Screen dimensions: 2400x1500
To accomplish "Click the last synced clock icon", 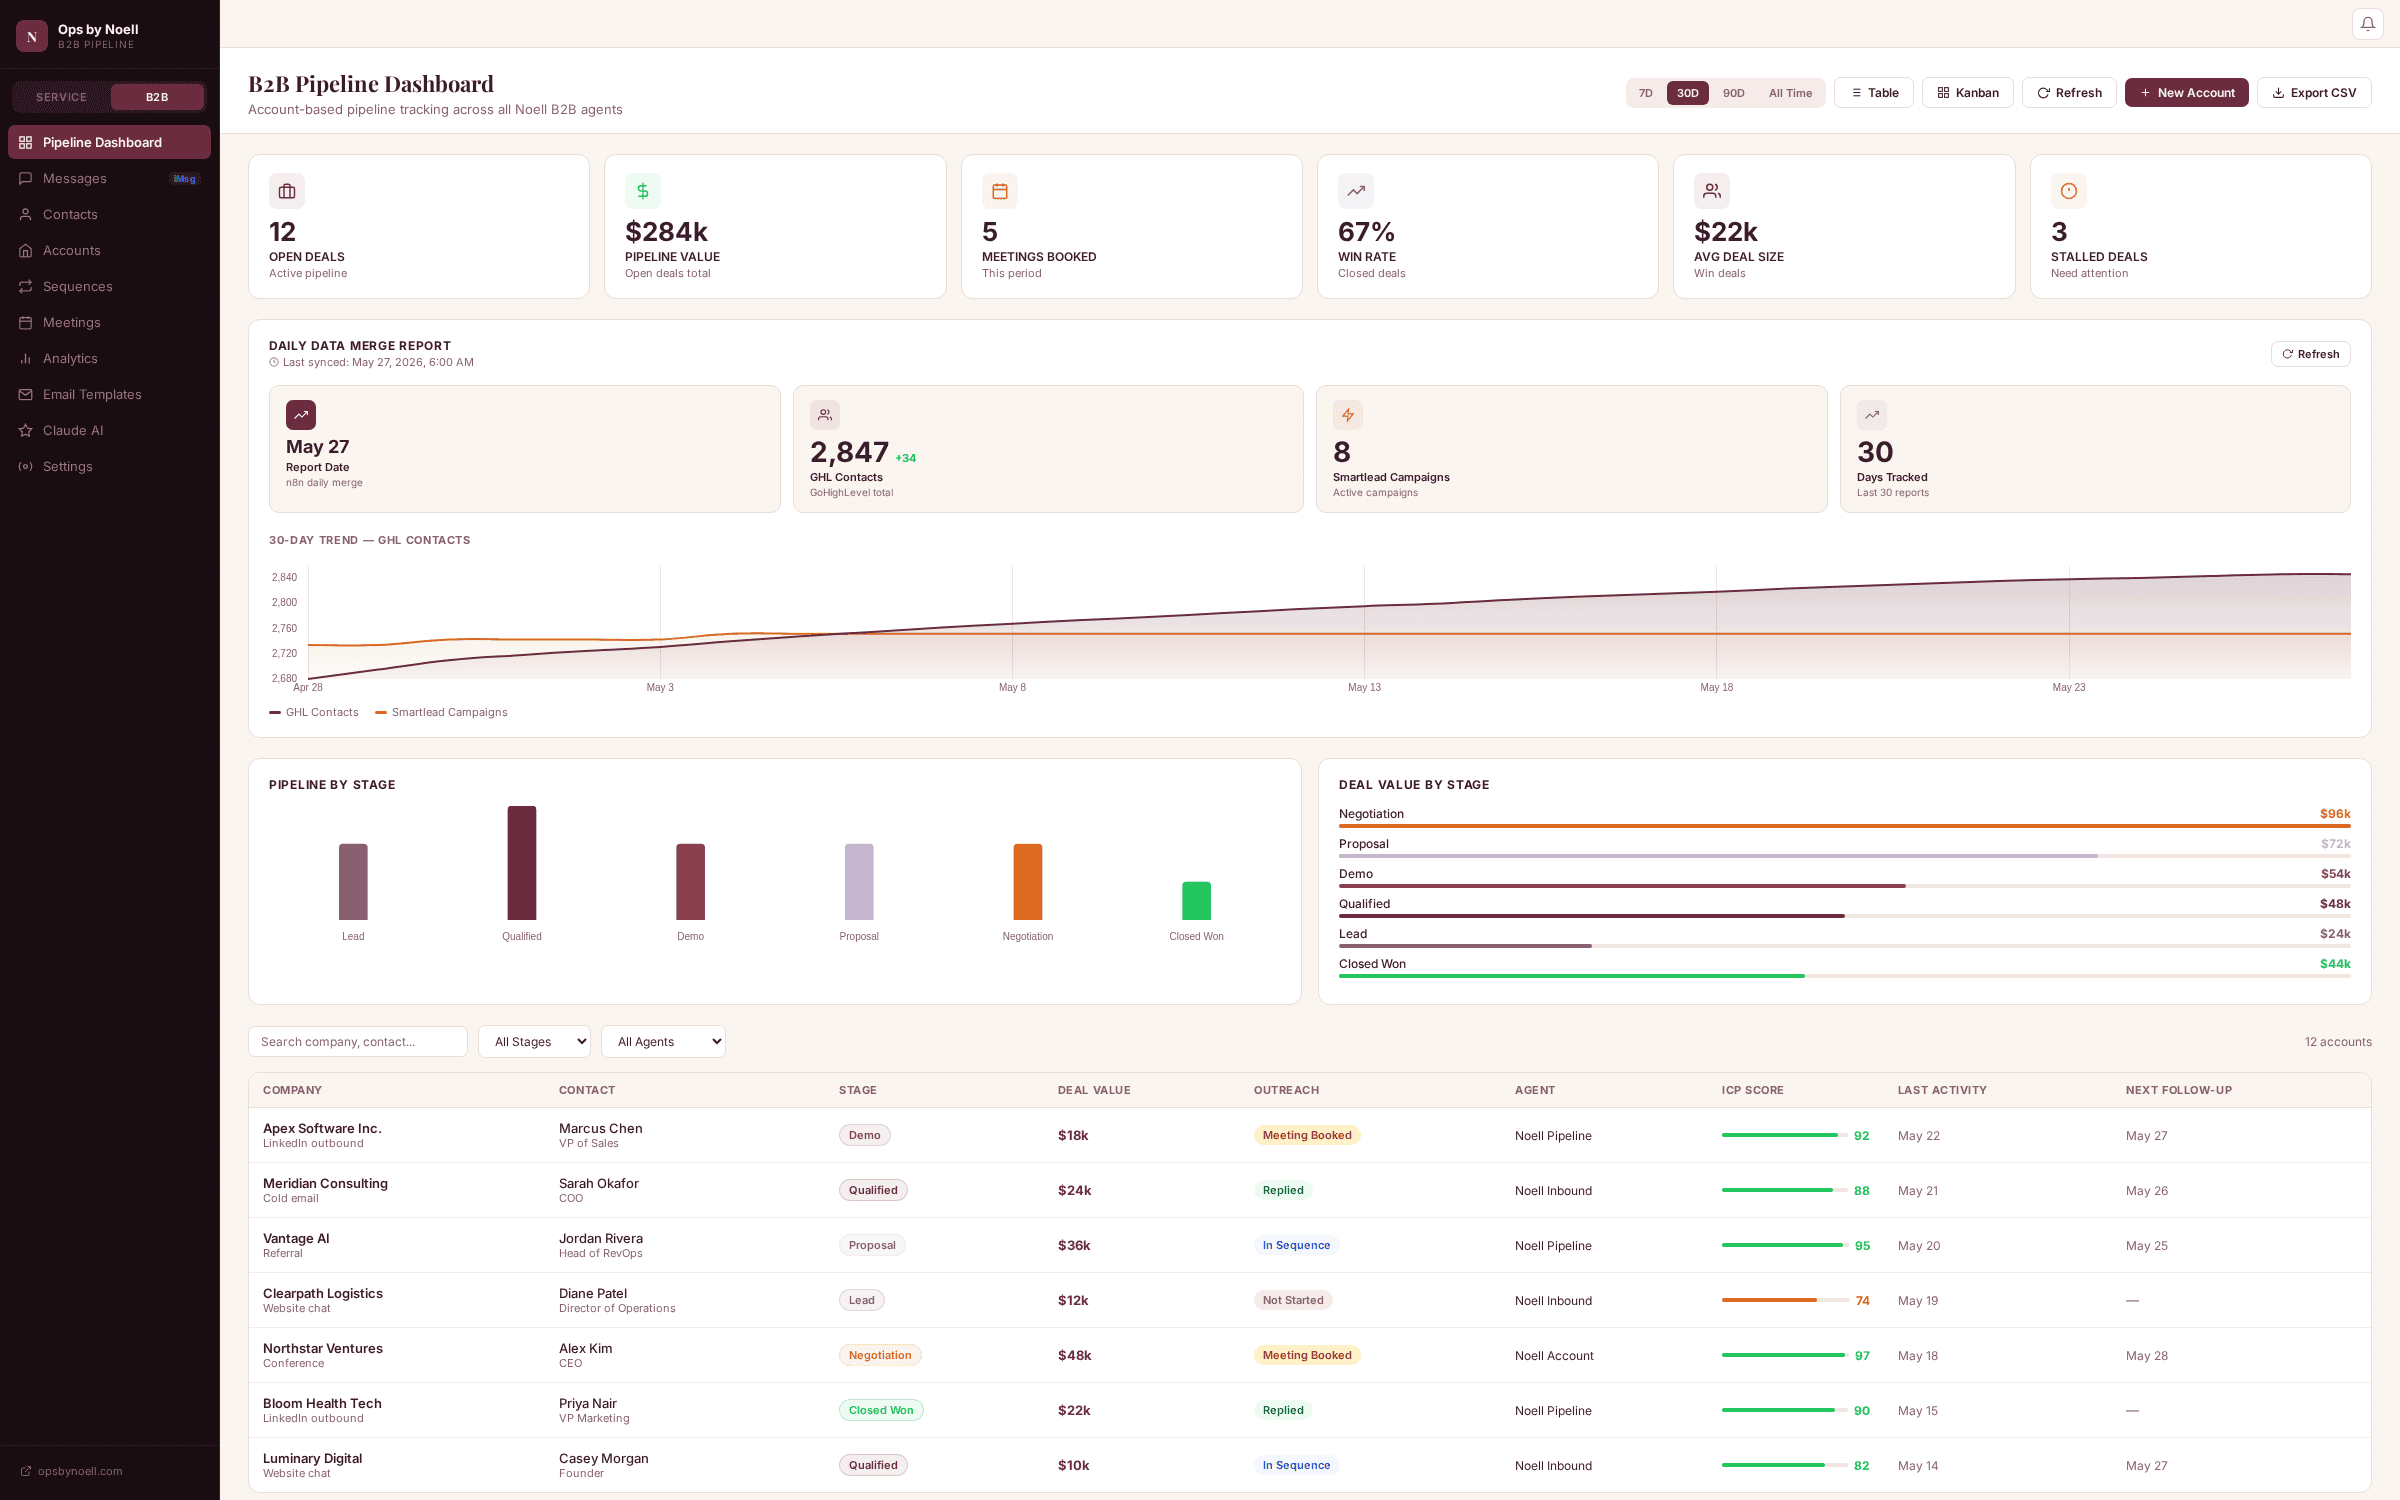I will coord(274,362).
